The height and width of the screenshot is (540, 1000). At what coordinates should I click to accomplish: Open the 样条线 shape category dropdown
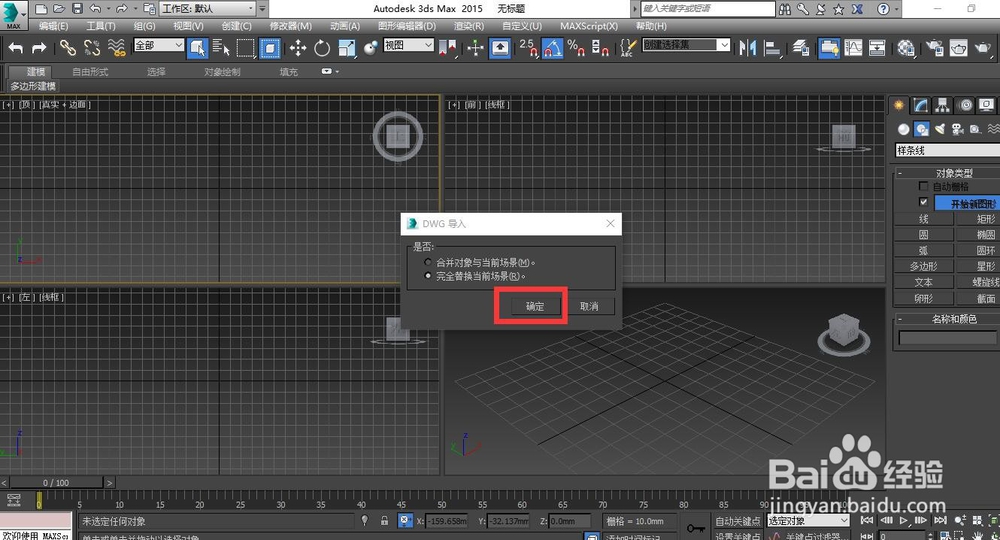pyautogui.click(x=947, y=150)
